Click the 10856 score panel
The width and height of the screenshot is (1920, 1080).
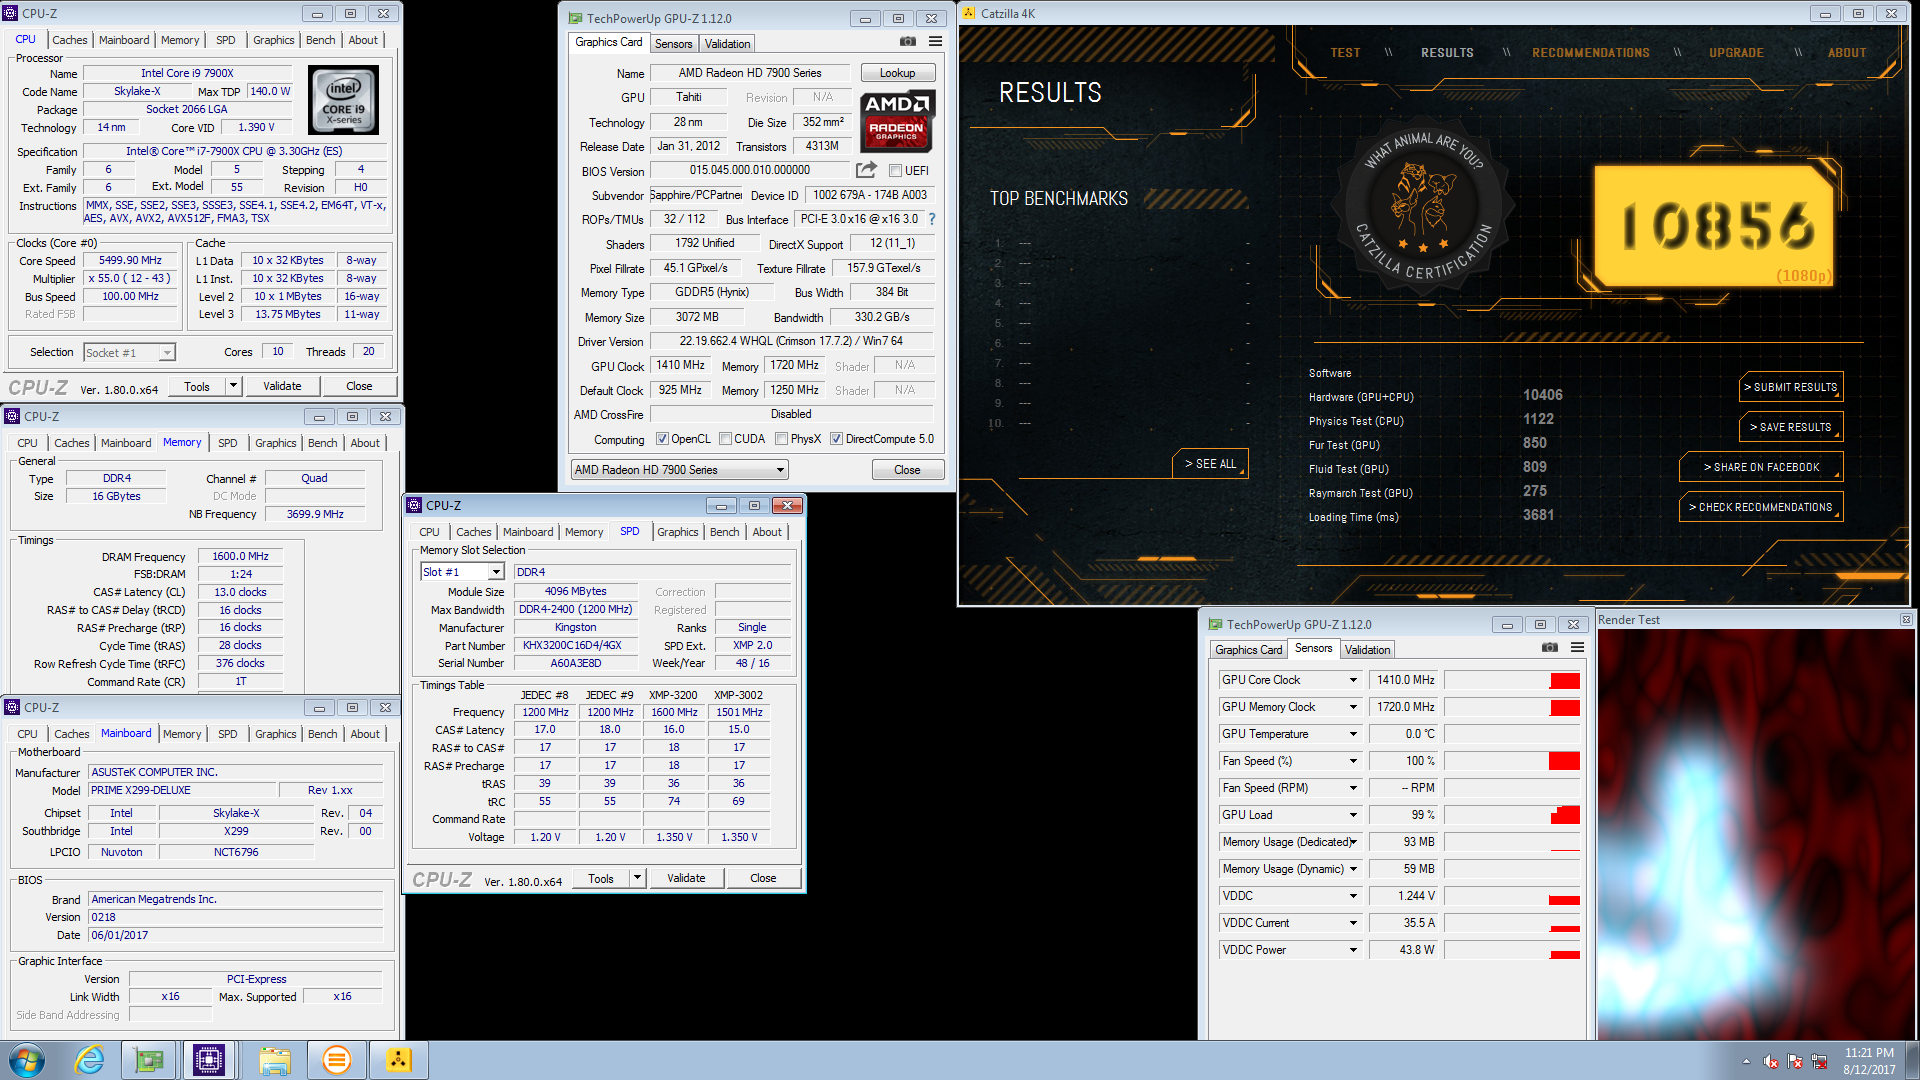1714,226
